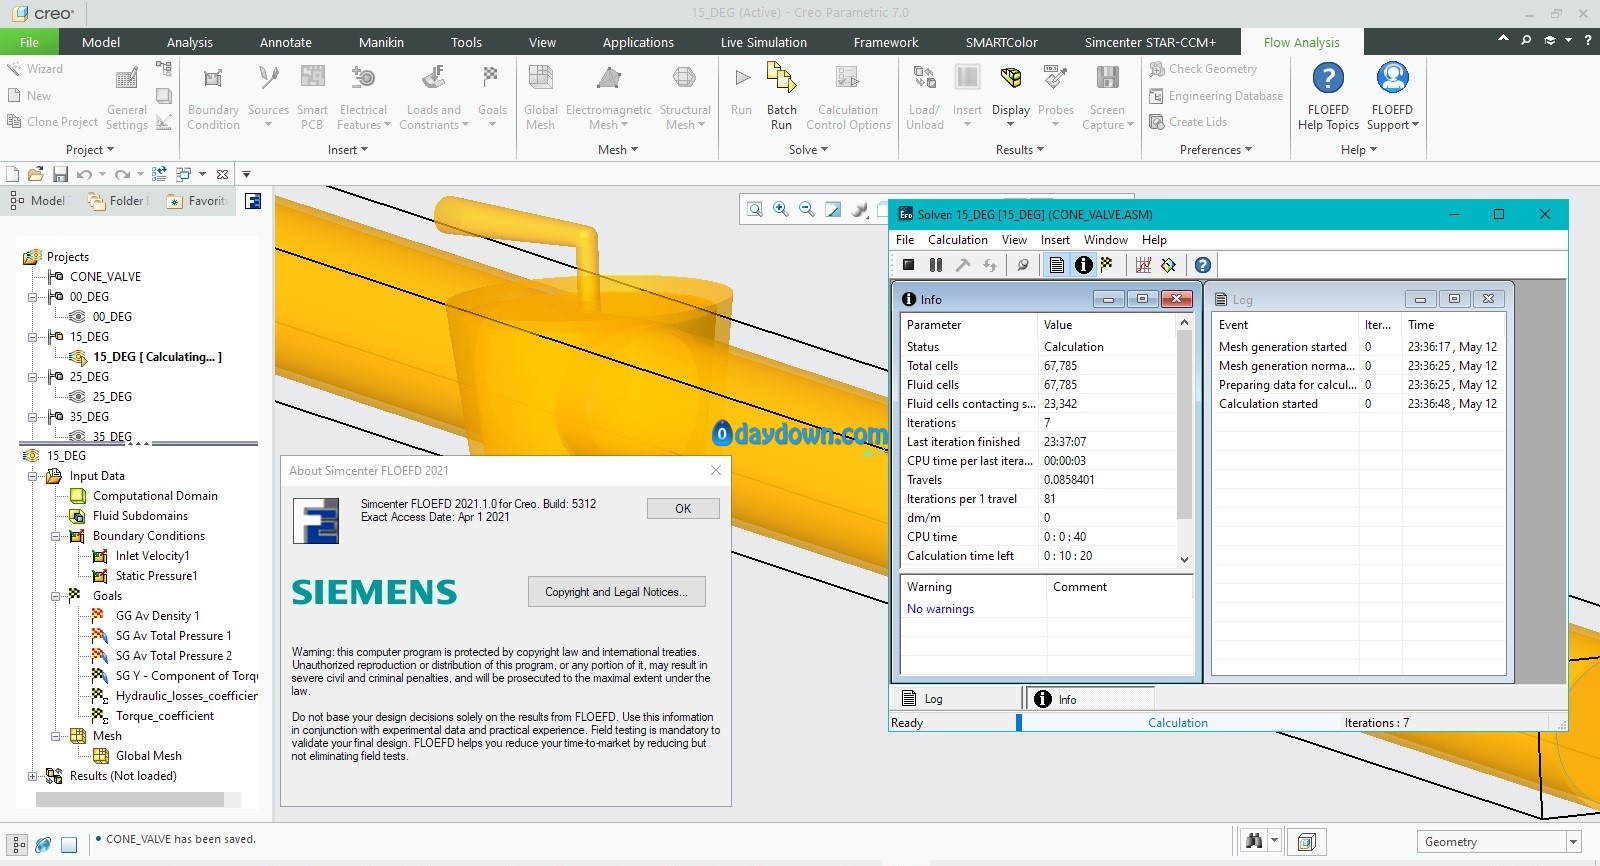Click the Undo icon in quick access toolbar
Image resolution: width=1600 pixels, height=866 pixels.
tap(84, 174)
